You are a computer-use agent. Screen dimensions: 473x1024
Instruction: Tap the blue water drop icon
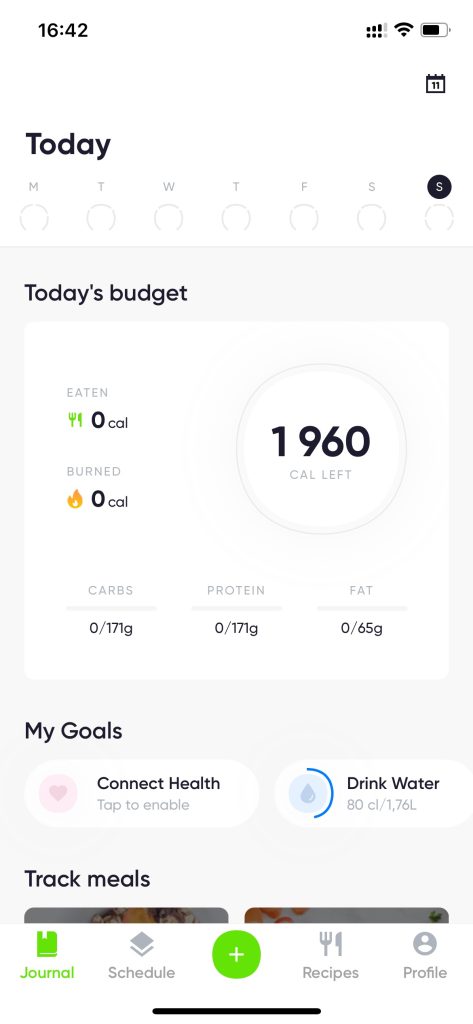[308, 793]
